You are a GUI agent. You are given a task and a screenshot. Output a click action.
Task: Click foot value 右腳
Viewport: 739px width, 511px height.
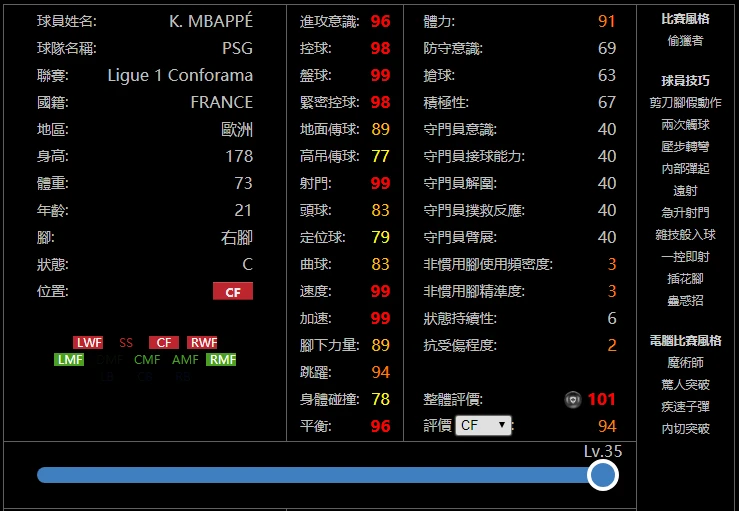click(237, 237)
